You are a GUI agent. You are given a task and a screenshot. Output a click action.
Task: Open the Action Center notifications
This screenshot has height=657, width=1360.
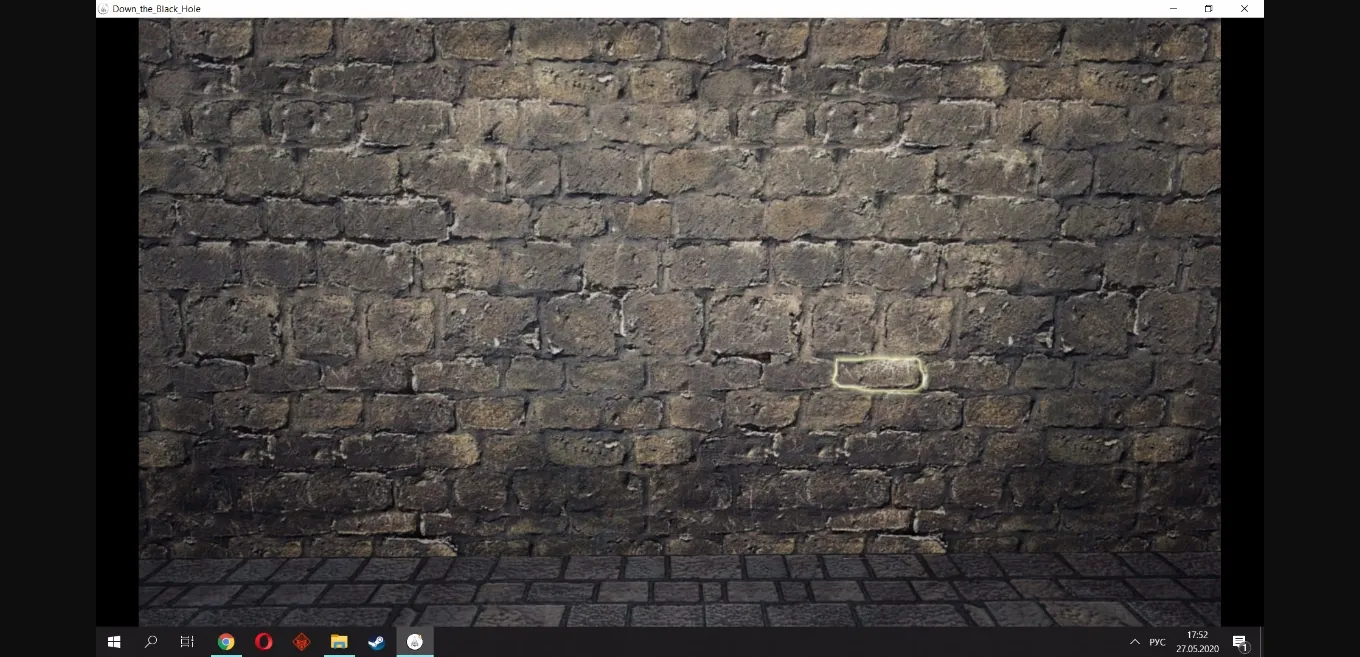[x=1240, y=642]
